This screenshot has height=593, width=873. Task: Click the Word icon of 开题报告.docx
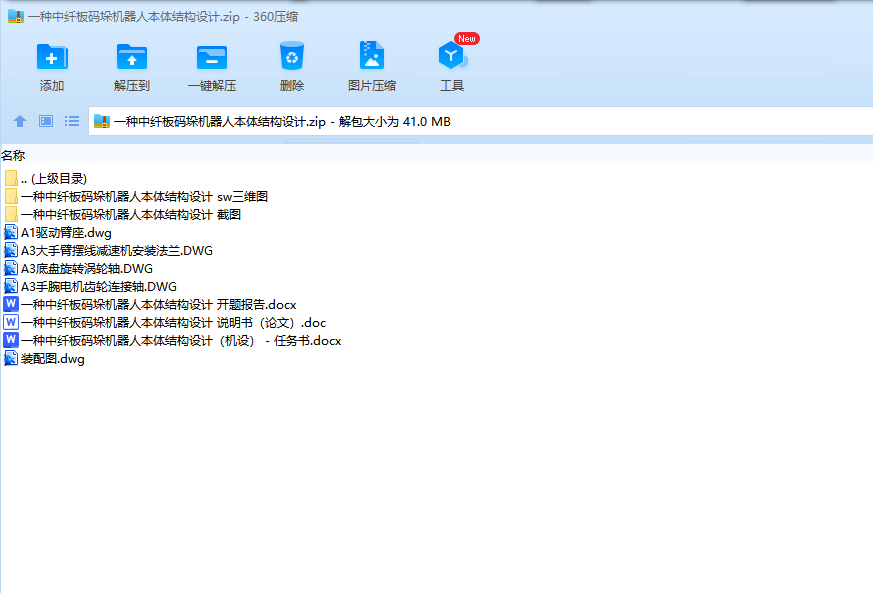point(11,304)
